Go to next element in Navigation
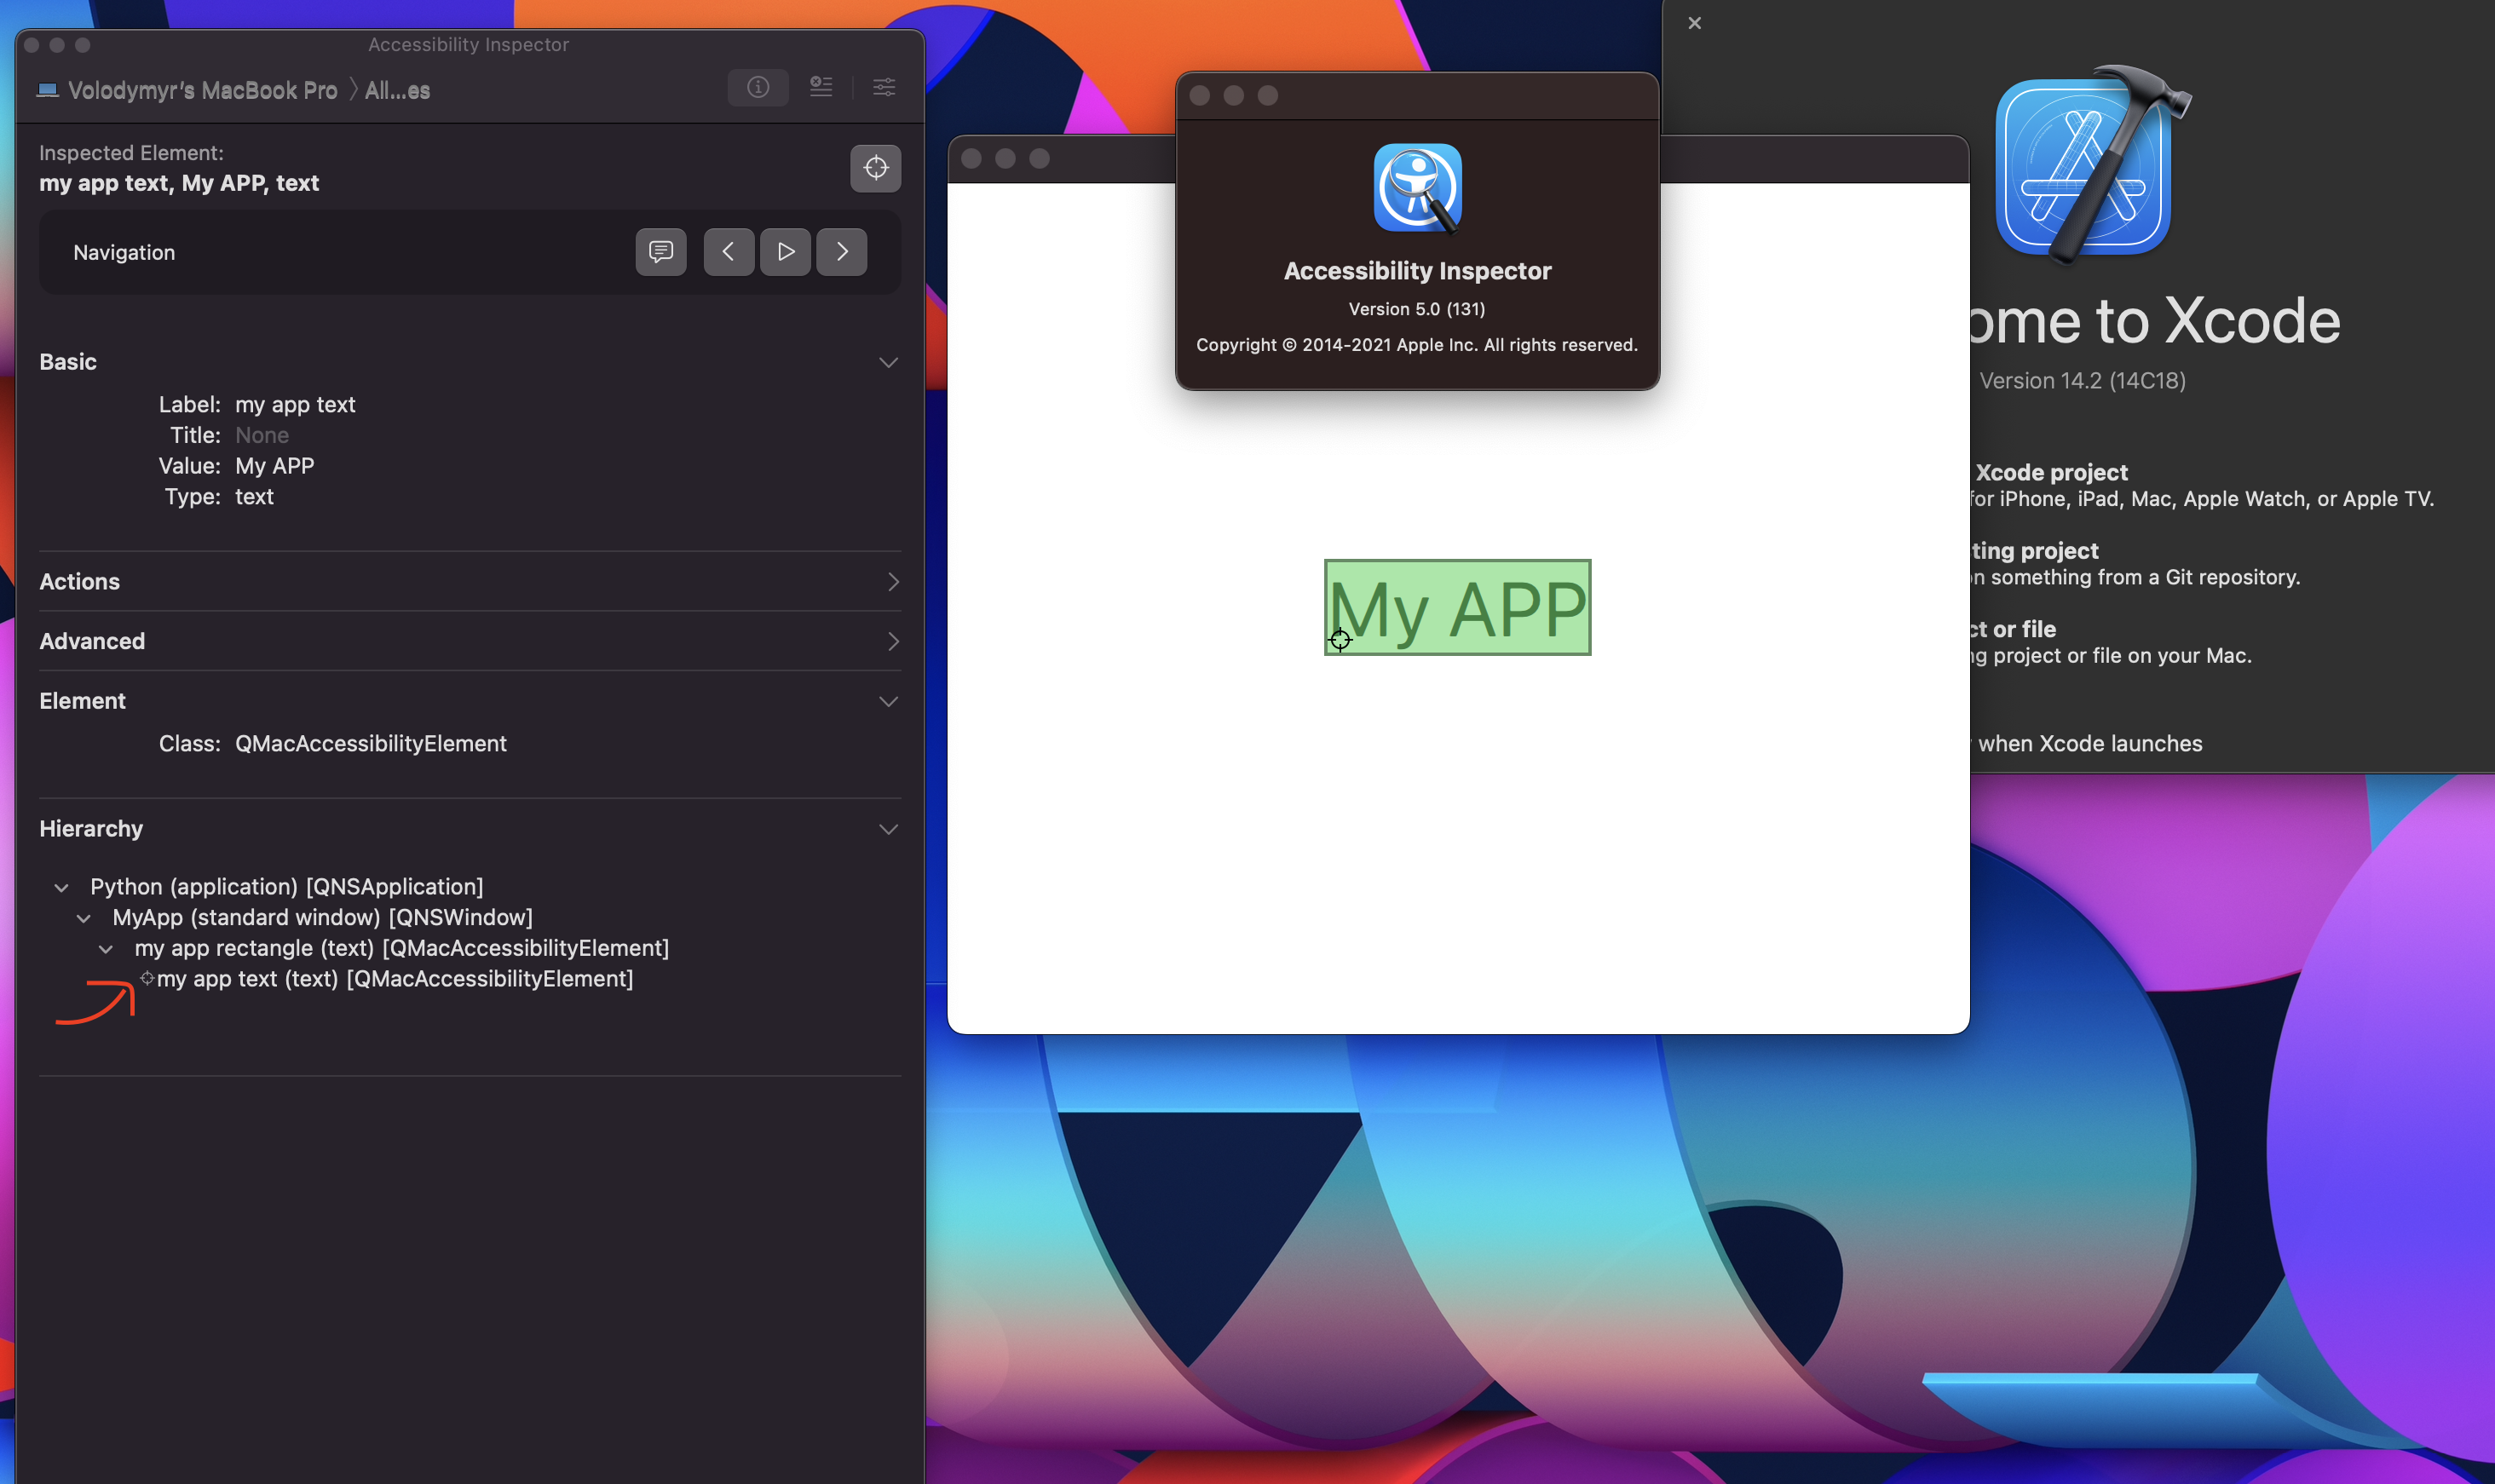Screen dimensions: 2495x1484 (x=842, y=252)
